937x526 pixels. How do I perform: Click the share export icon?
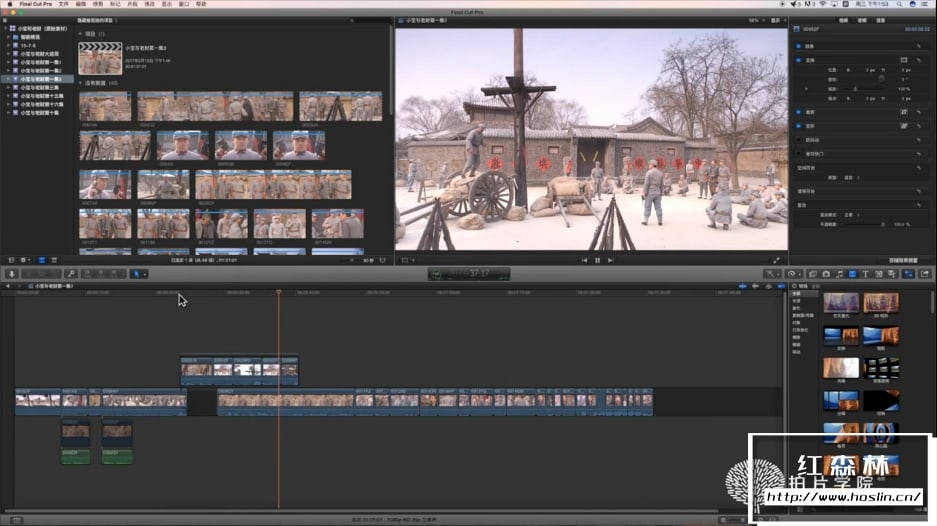click(x=925, y=274)
